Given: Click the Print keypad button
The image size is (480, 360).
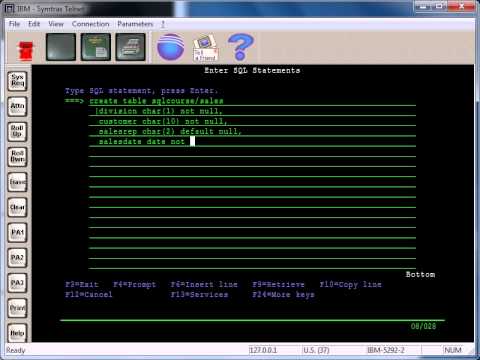Looking at the screenshot, I should tap(17, 308).
